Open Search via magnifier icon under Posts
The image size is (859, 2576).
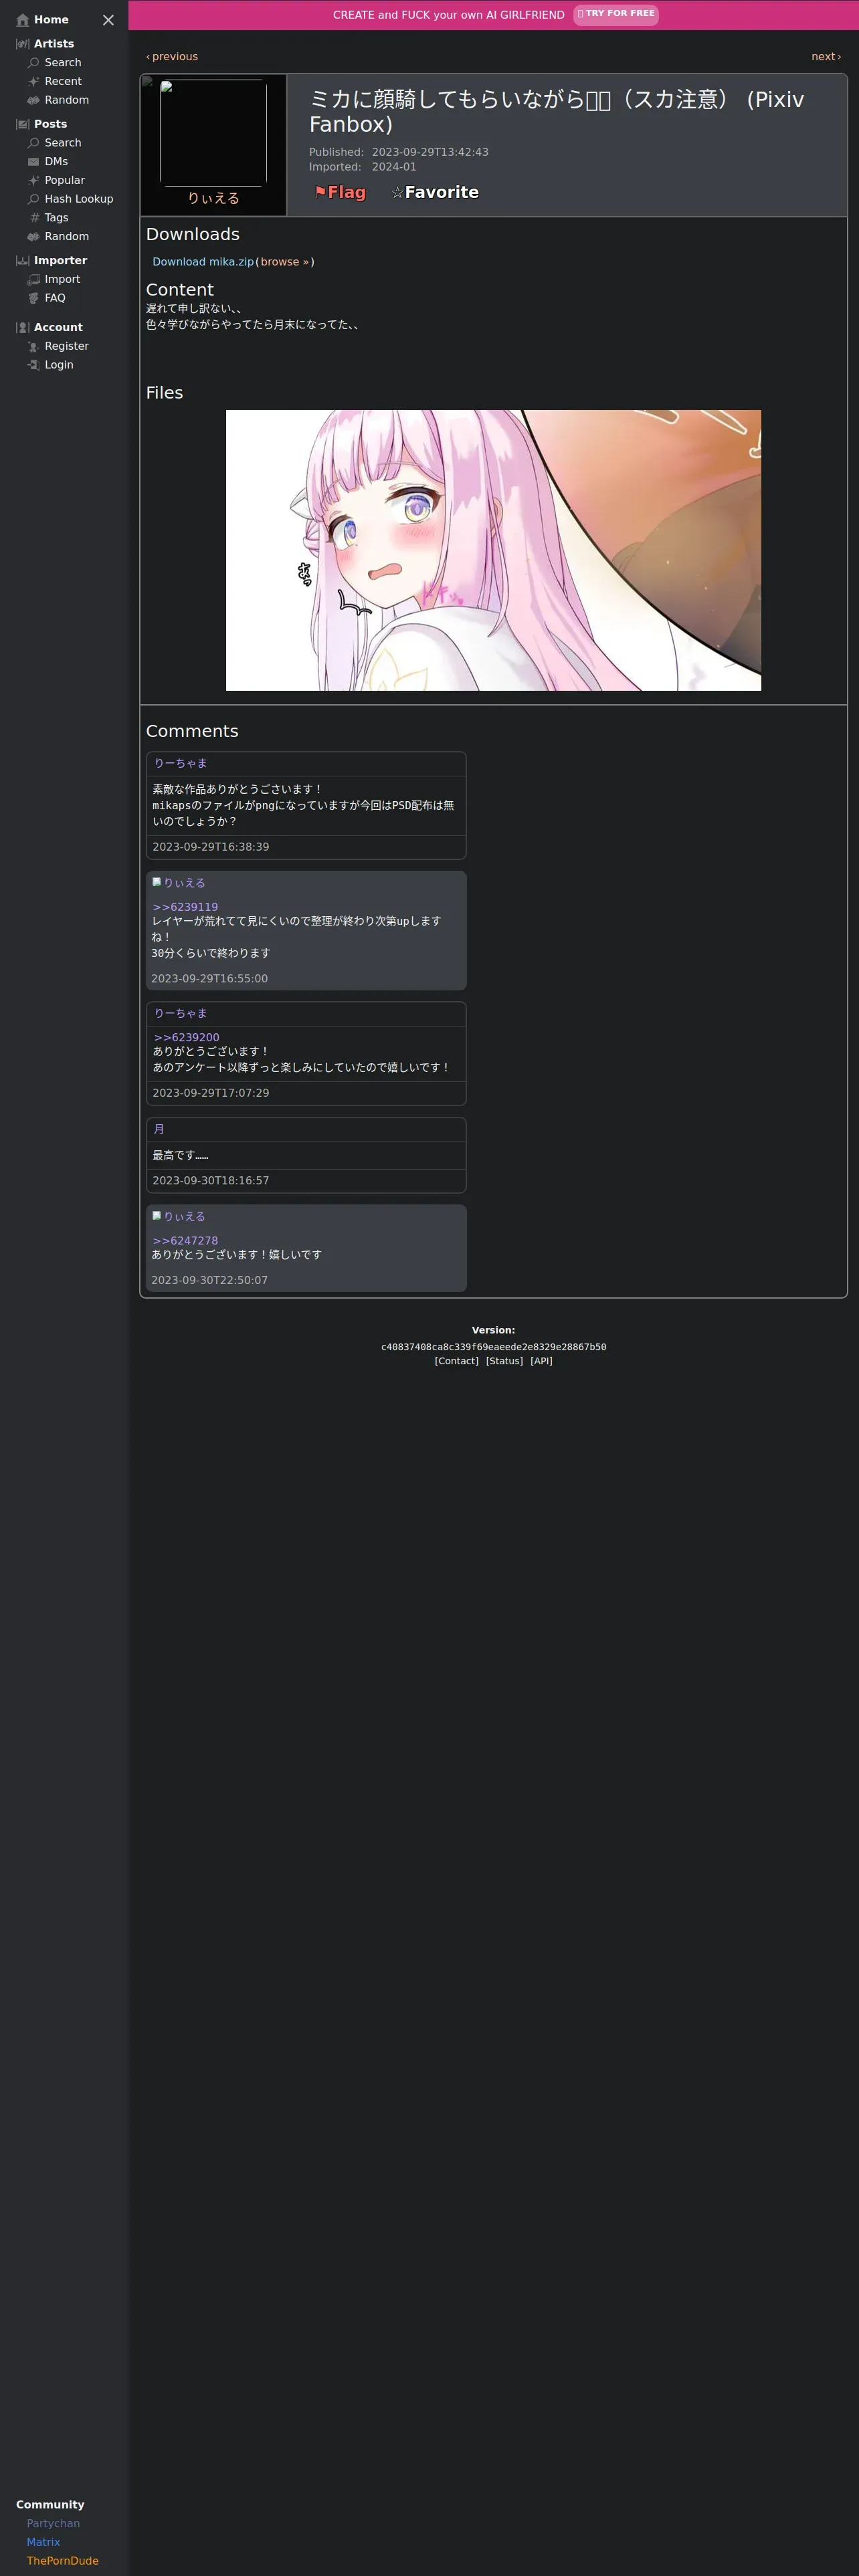34,143
